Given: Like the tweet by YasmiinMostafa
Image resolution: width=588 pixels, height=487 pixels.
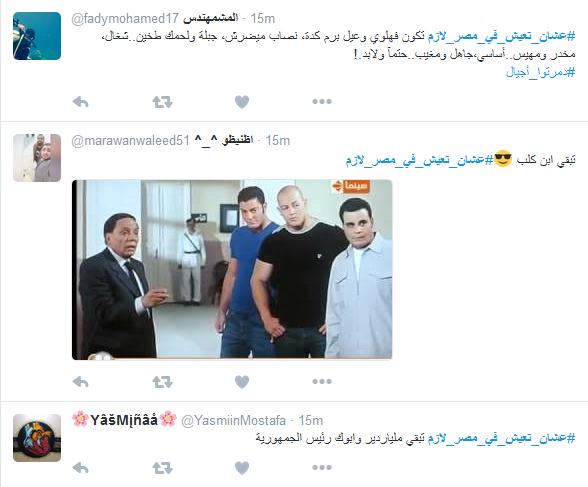Looking at the screenshot, I should tap(242, 468).
